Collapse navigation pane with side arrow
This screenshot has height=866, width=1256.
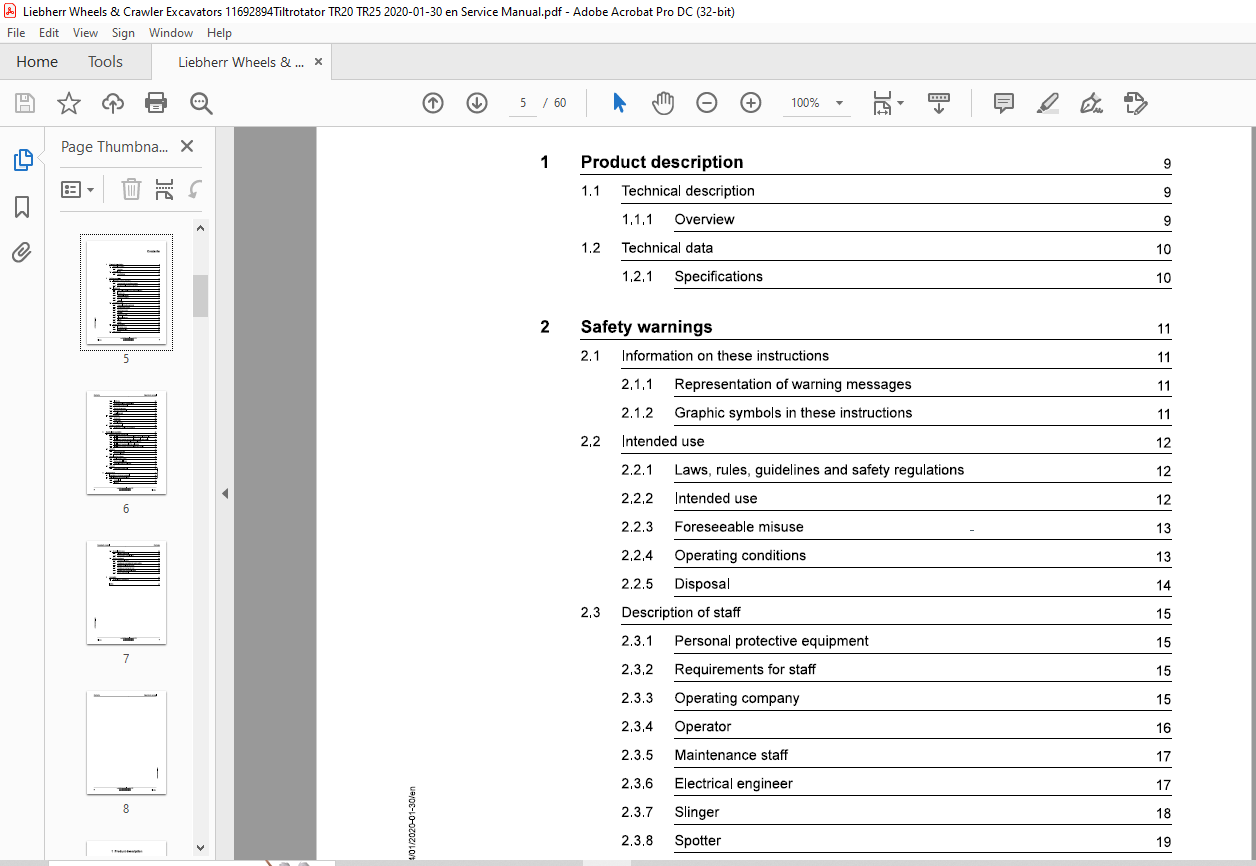coord(225,493)
